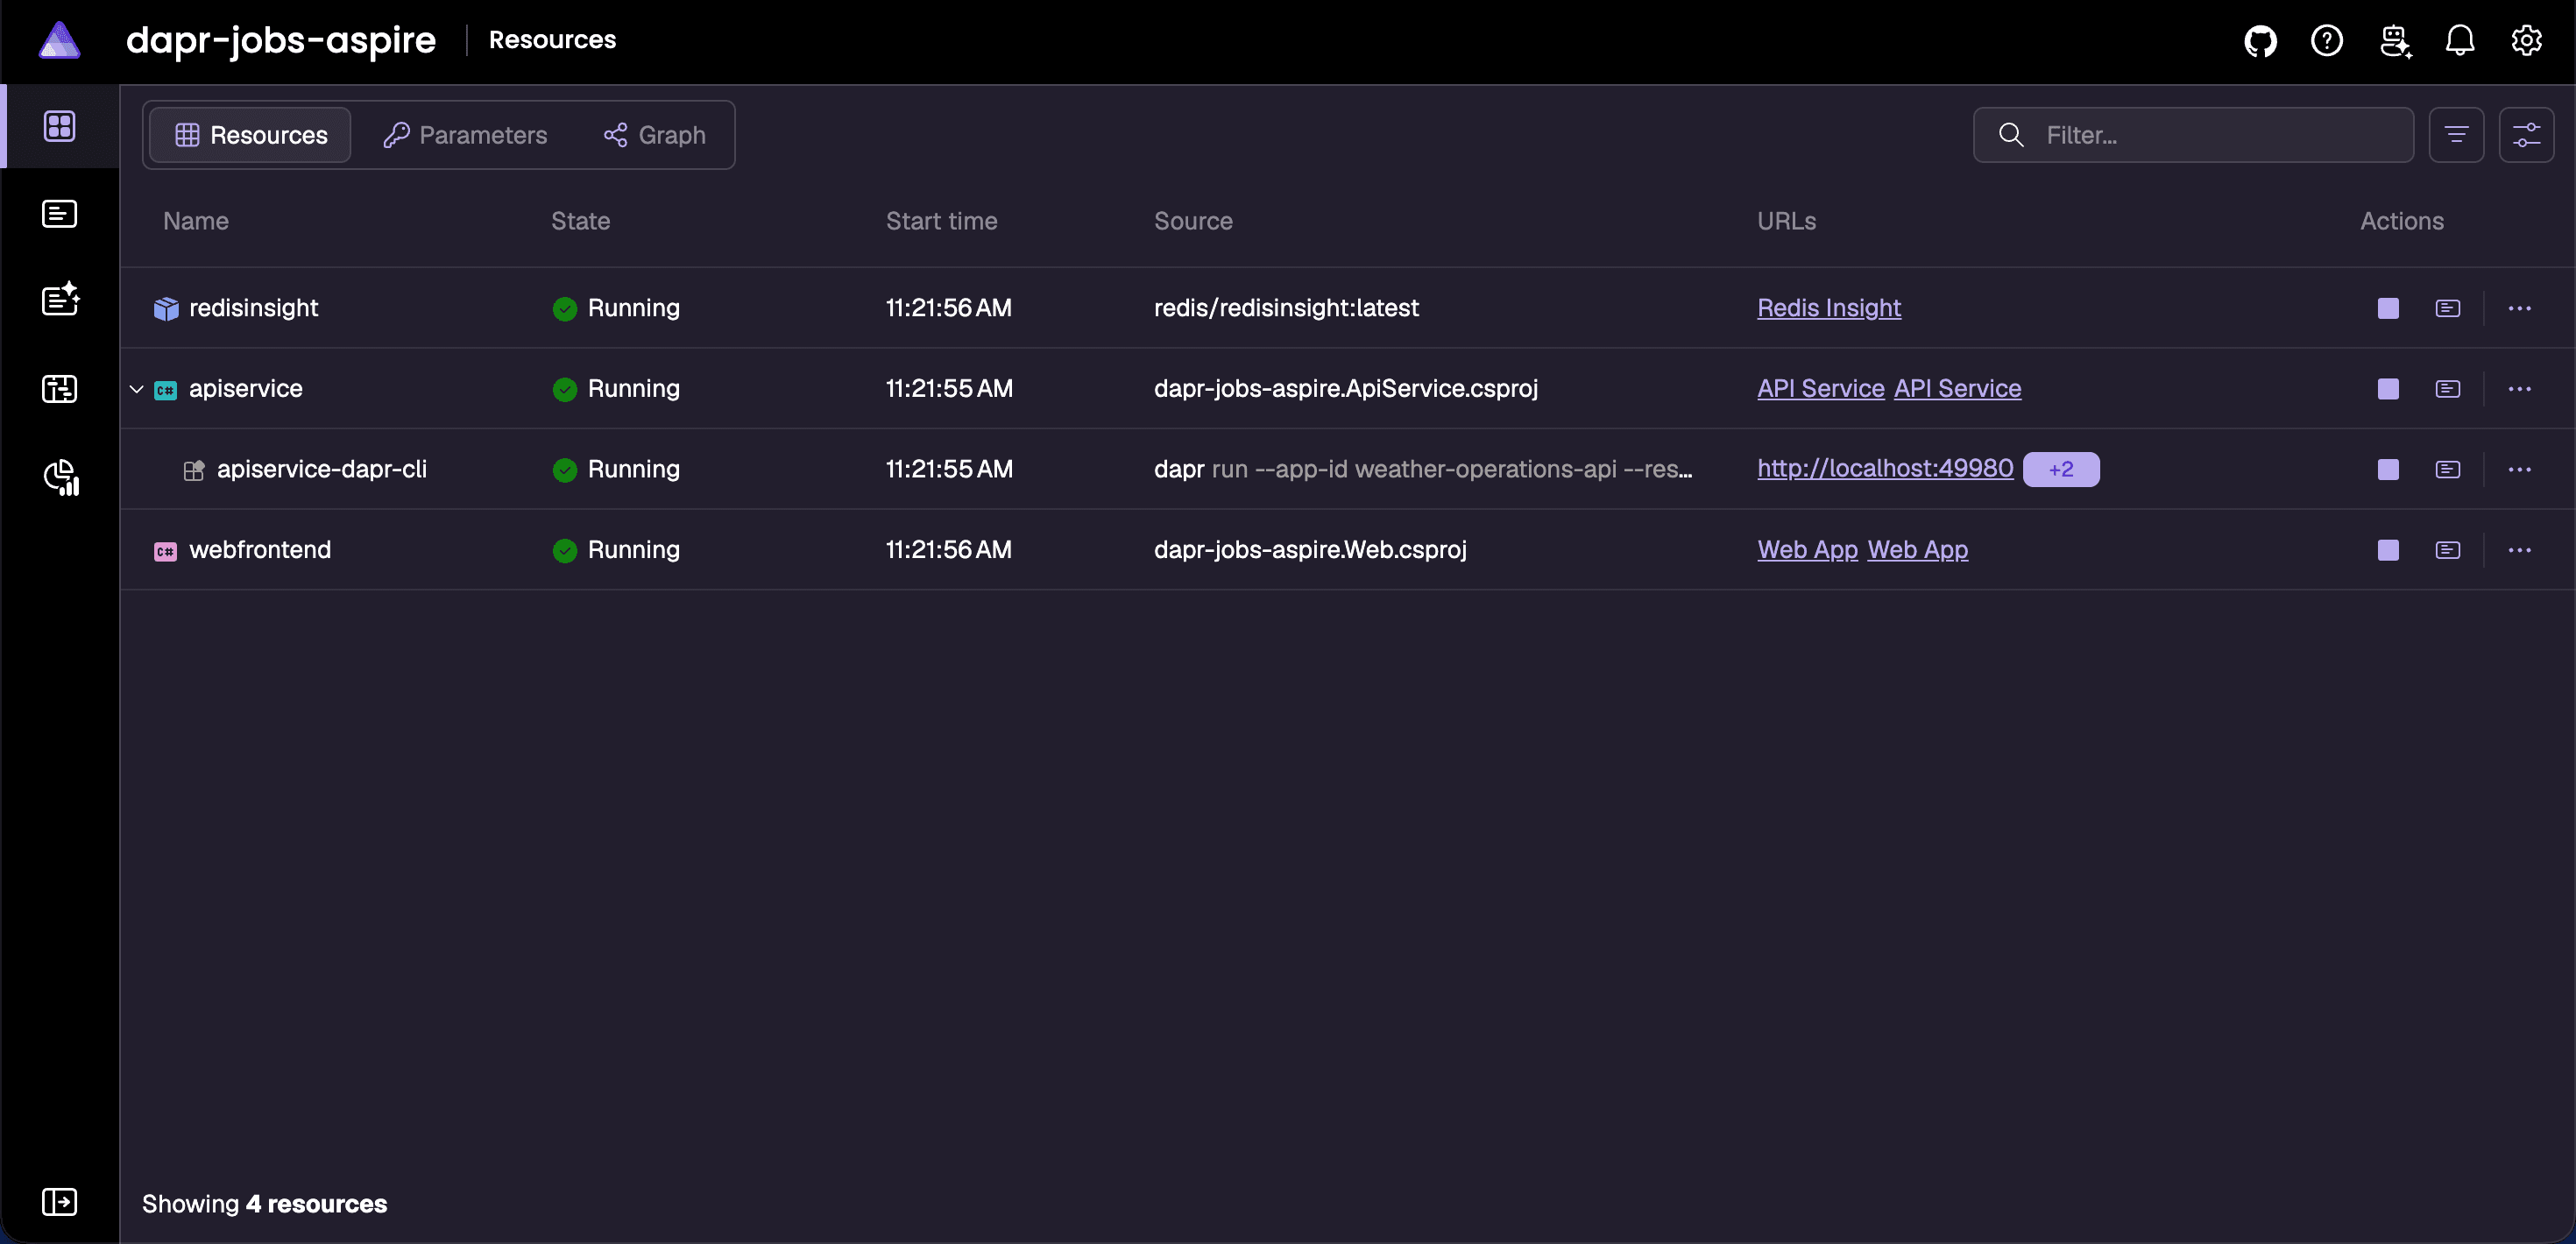2576x1244 pixels.
Task: Open the first API Service link
Action: 1820,389
